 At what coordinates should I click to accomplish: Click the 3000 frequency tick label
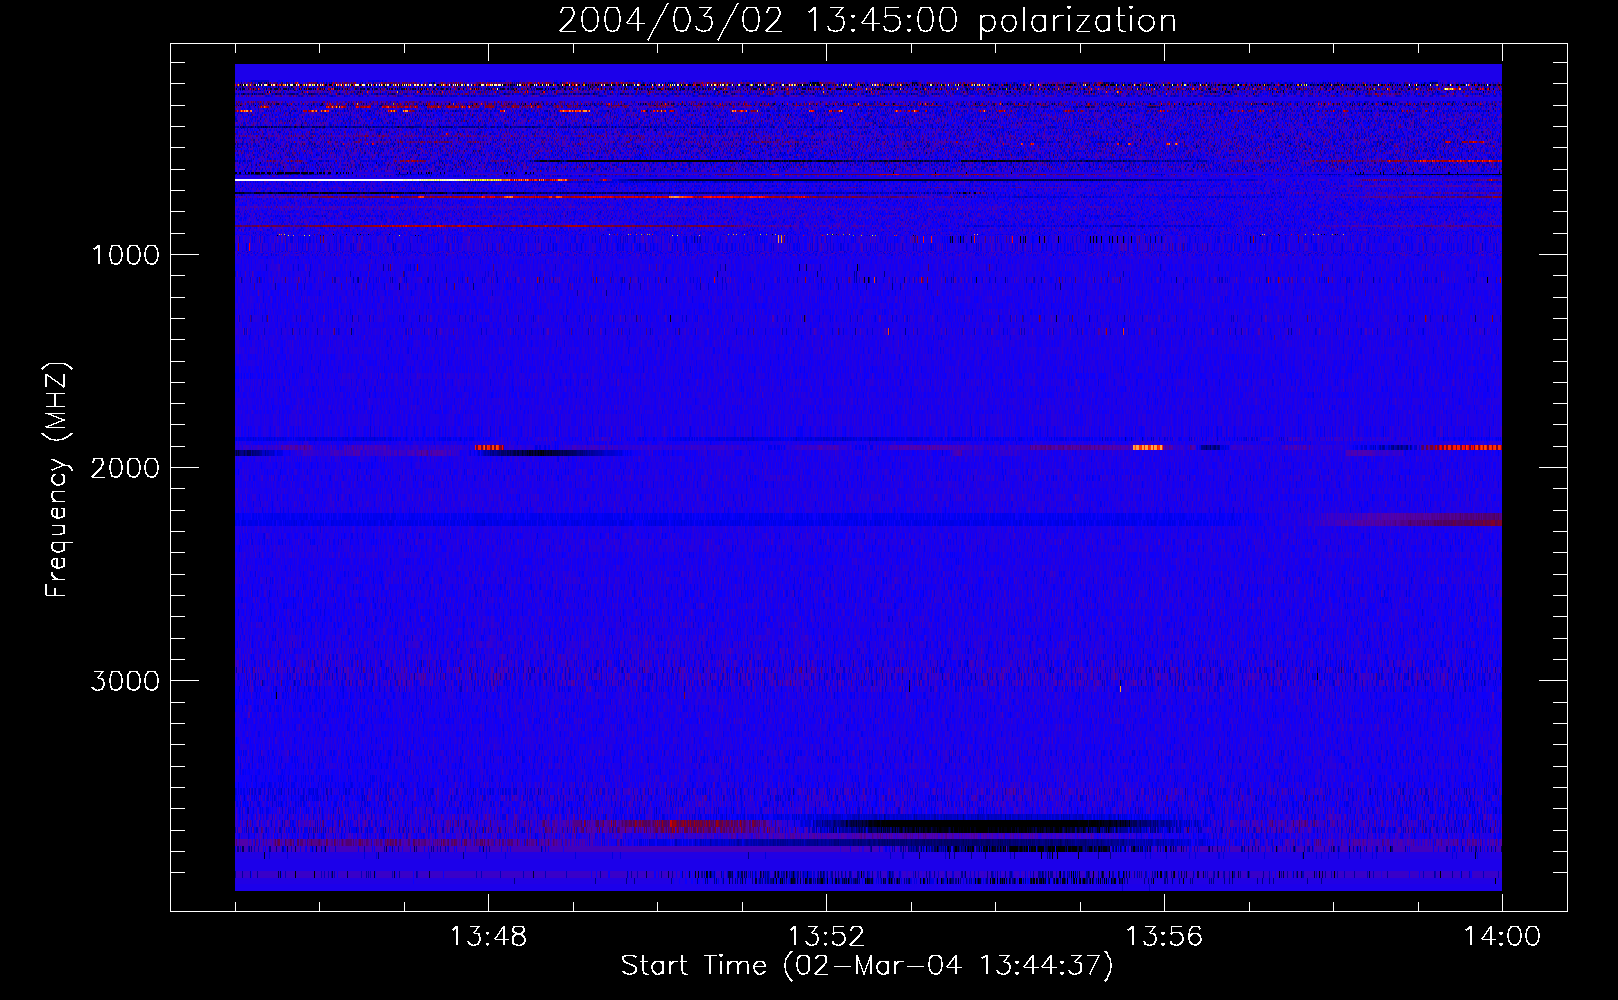pyautogui.click(x=125, y=681)
